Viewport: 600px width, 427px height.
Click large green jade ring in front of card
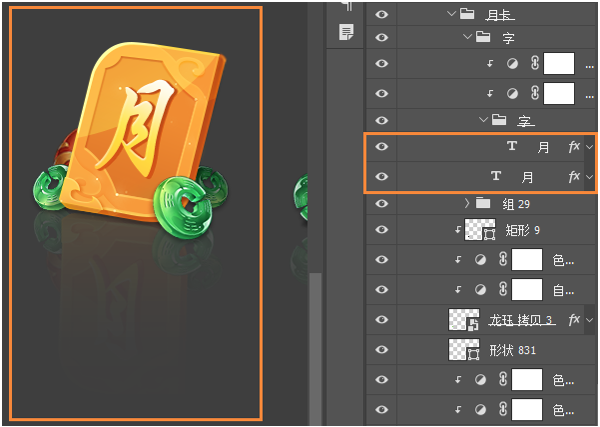[x=183, y=208]
